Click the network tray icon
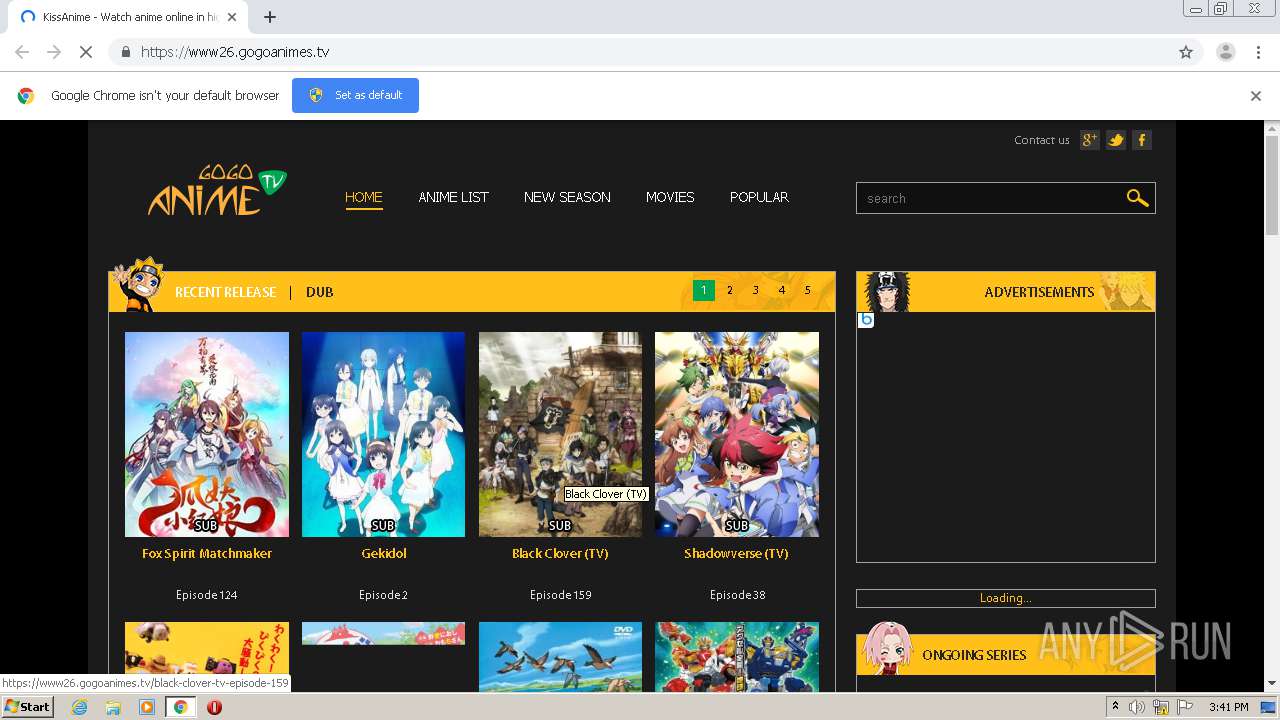The height and width of the screenshot is (720, 1280). tap(1161, 707)
